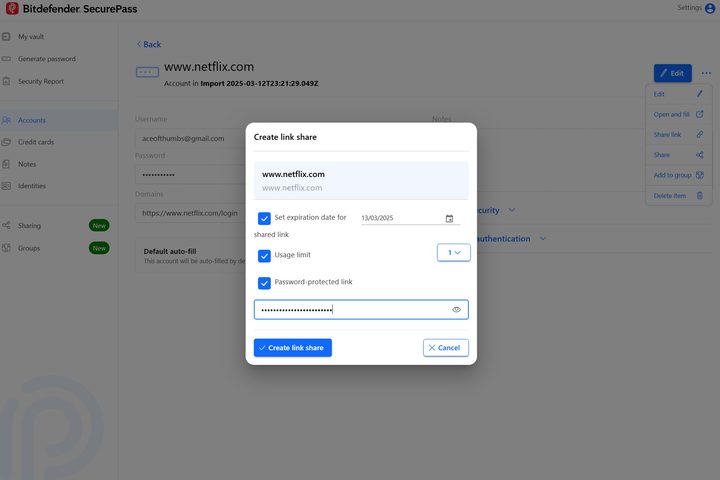Select Share menu entry

point(679,155)
